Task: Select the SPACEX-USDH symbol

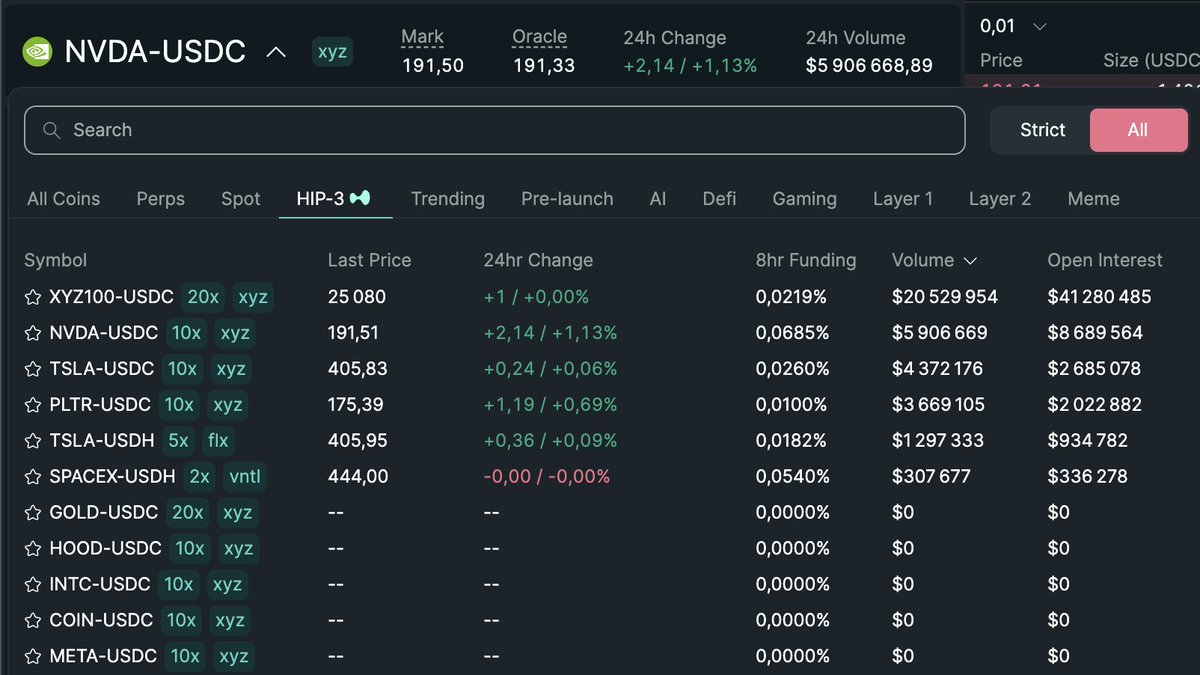Action: [112, 477]
